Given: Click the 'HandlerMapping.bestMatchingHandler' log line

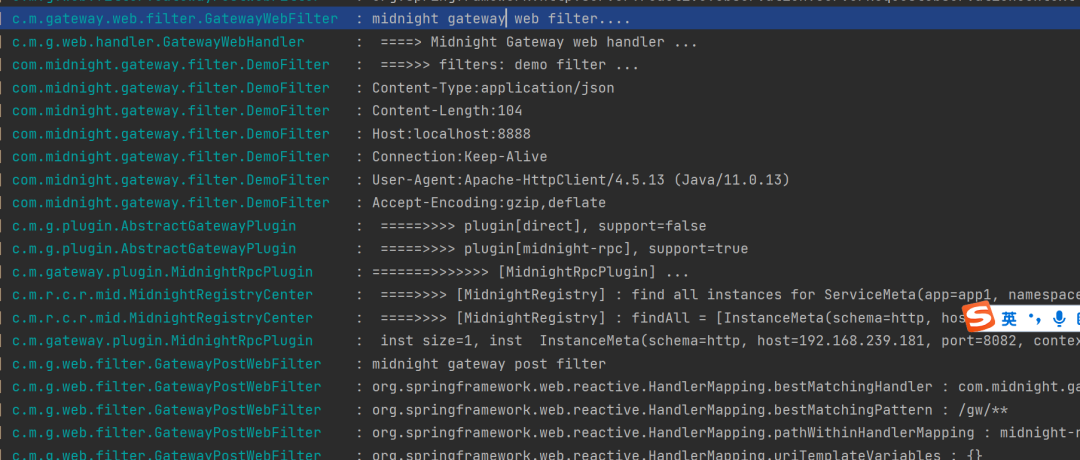Looking at the screenshot, I should [x=726, y=387].
